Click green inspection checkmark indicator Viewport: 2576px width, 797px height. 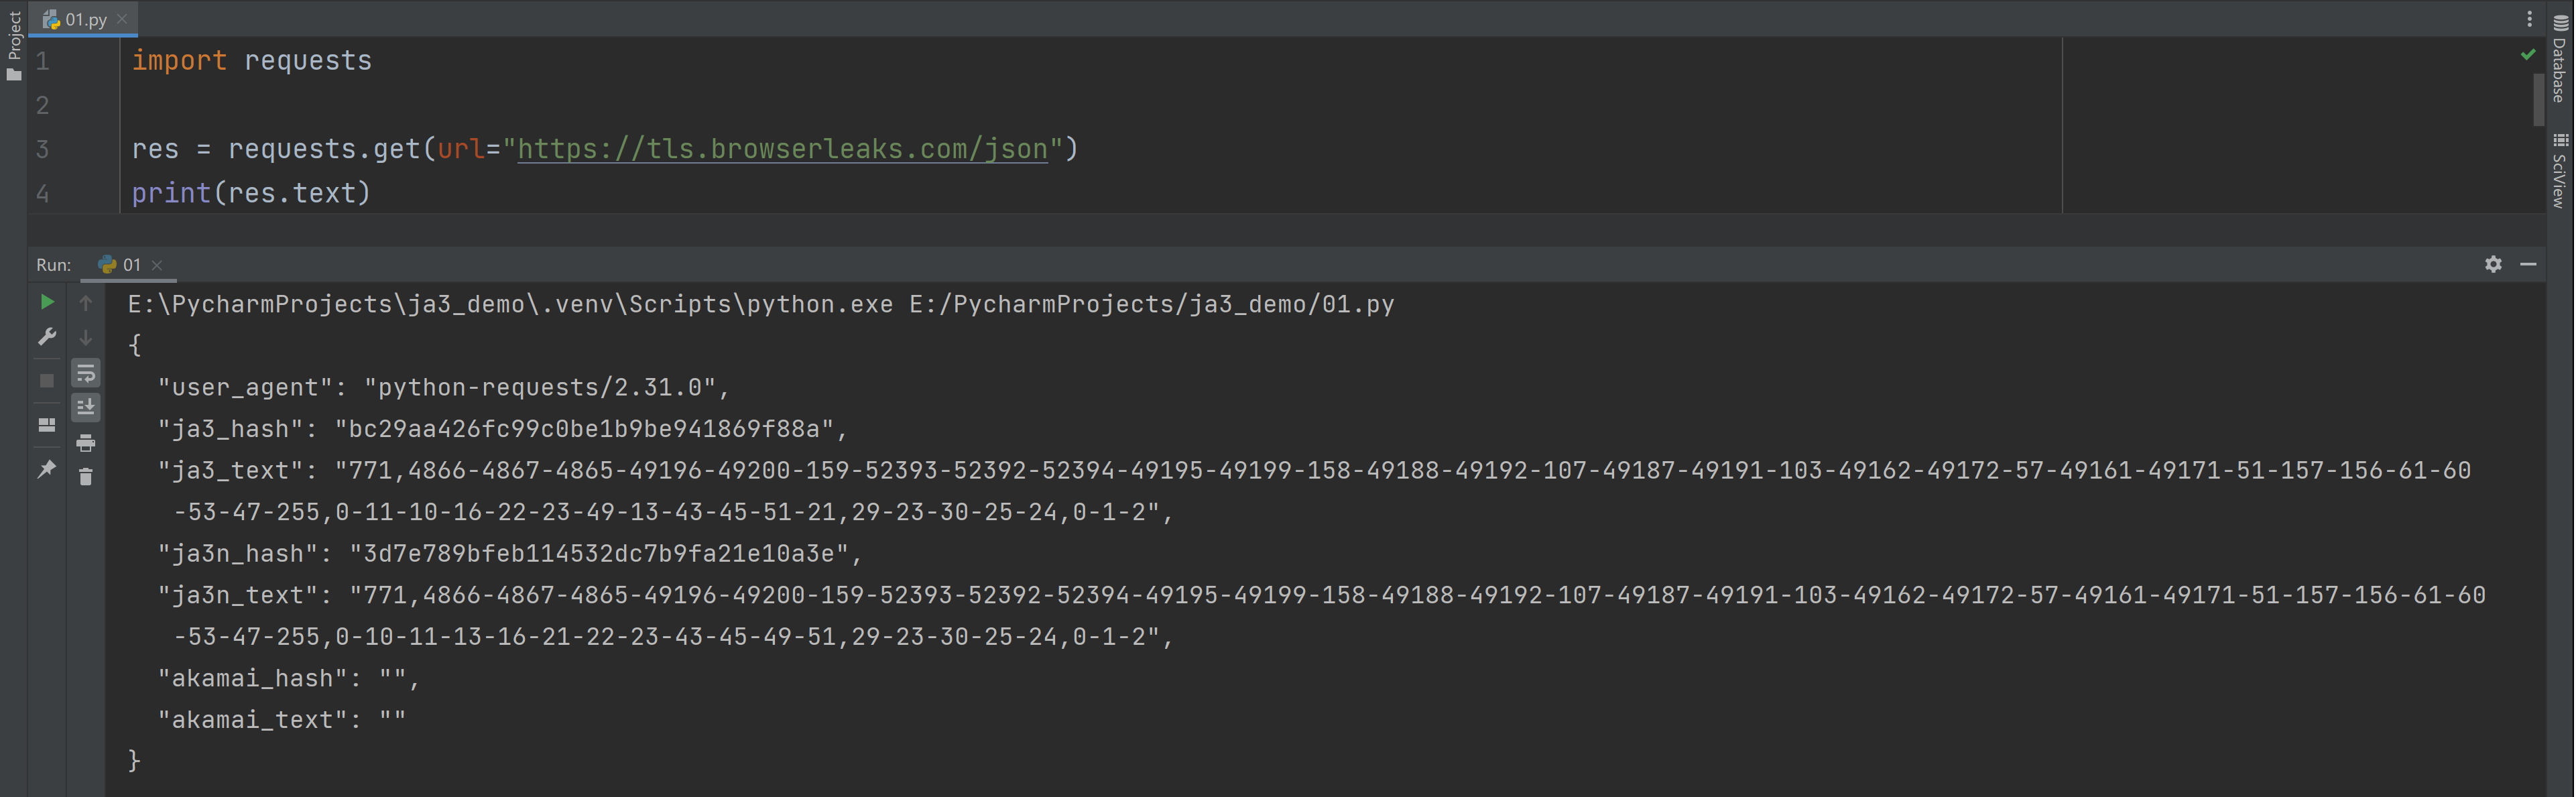pyautogui.click(x=2528, y=55)
